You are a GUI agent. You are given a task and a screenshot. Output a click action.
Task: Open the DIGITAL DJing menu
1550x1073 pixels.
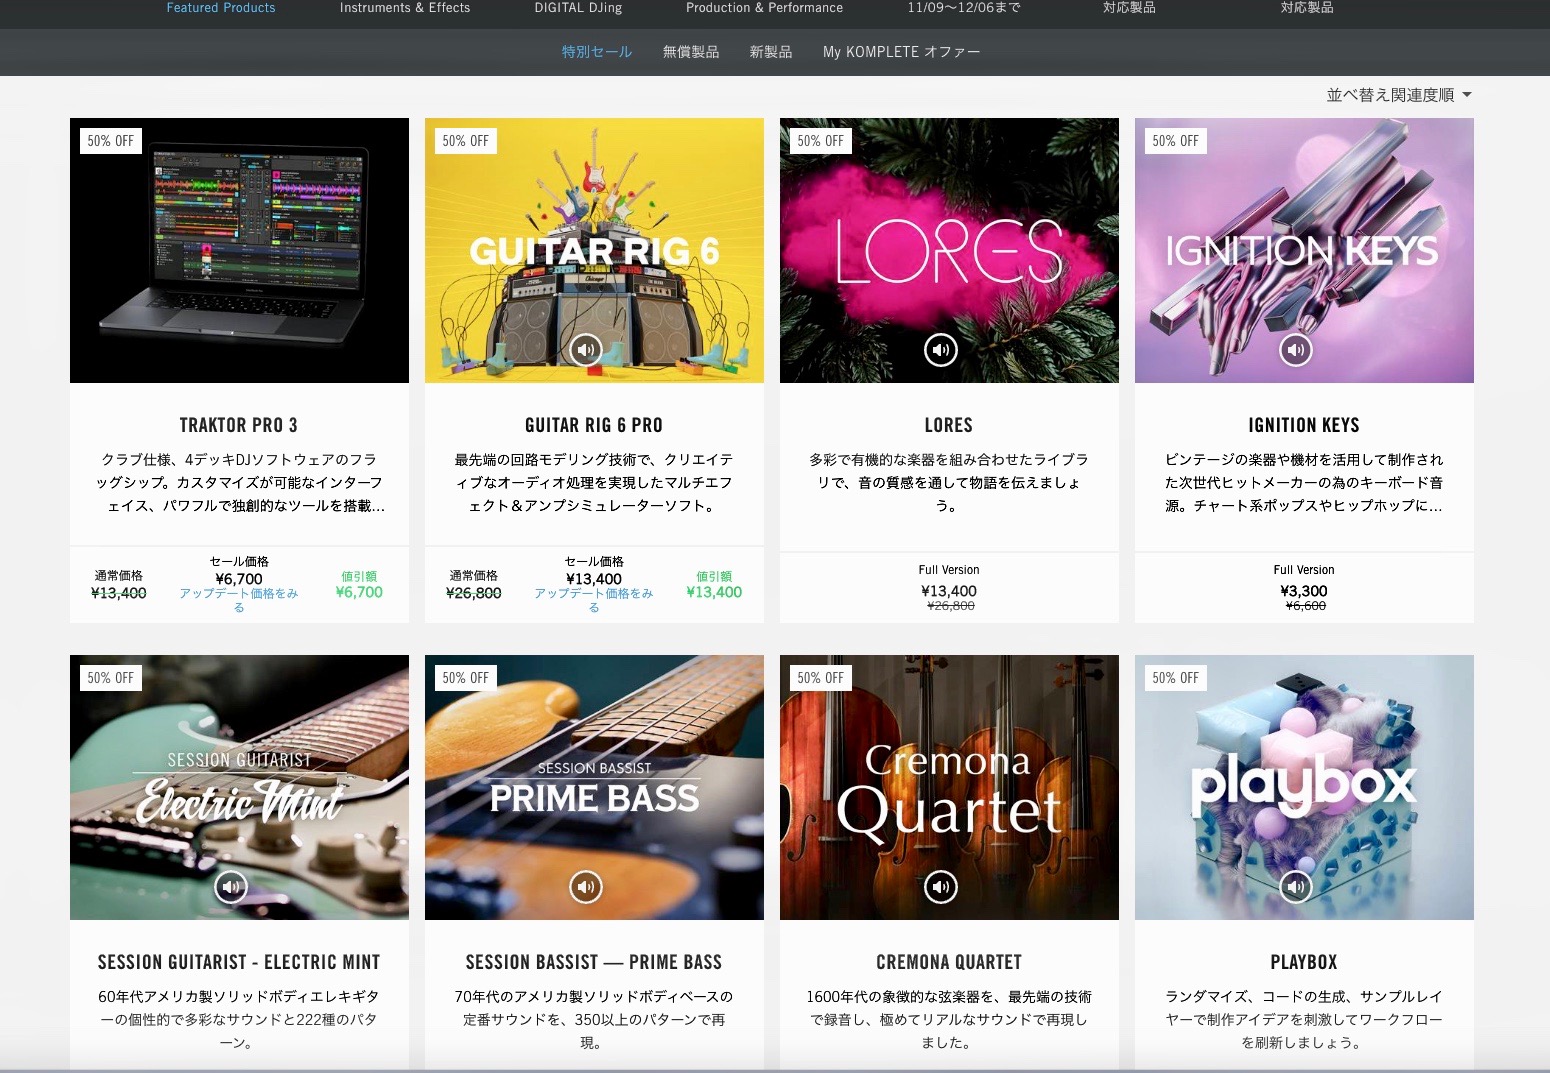[x=578, y=8]
